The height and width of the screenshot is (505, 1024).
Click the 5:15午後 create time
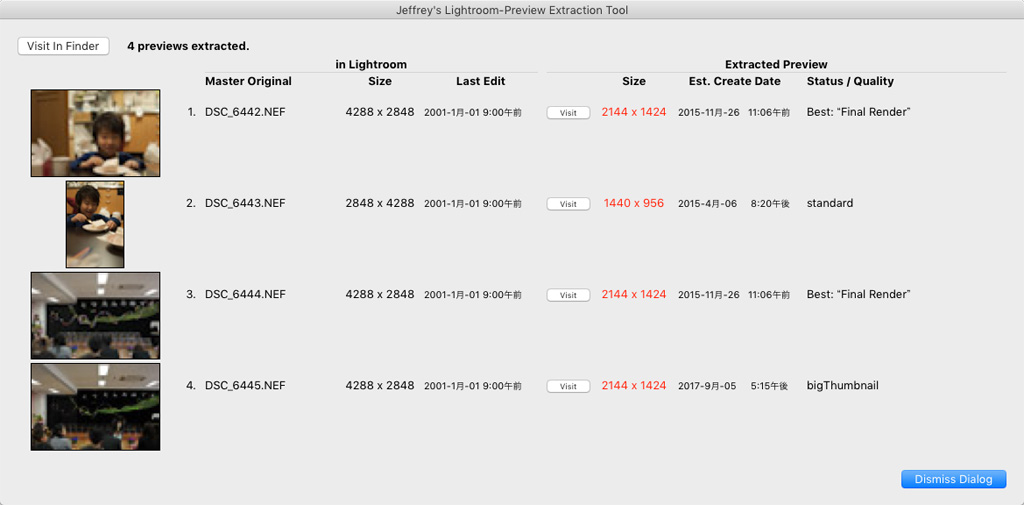[769, 386]
